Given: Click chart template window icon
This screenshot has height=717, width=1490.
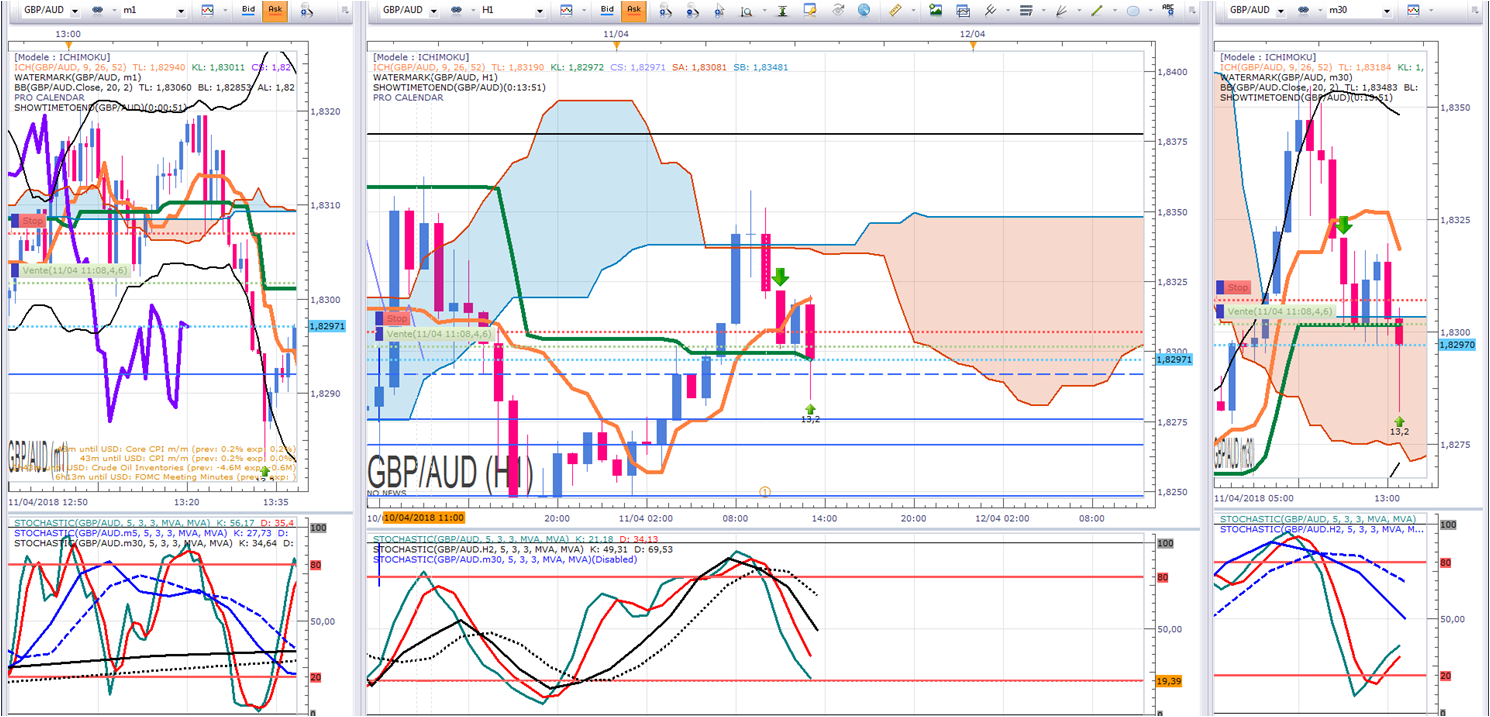Looking at the screenshot, I should pyautogui.click(x=963, y=10).
